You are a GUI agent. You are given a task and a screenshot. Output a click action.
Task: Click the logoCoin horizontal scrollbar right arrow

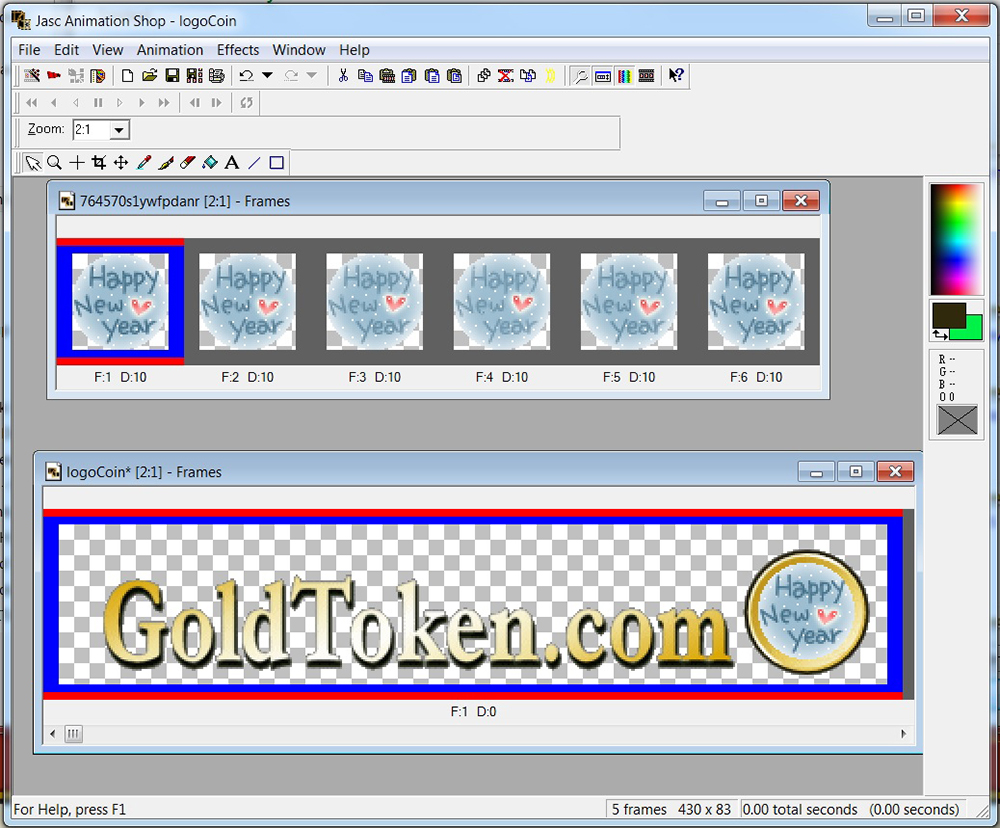[904, 734]
